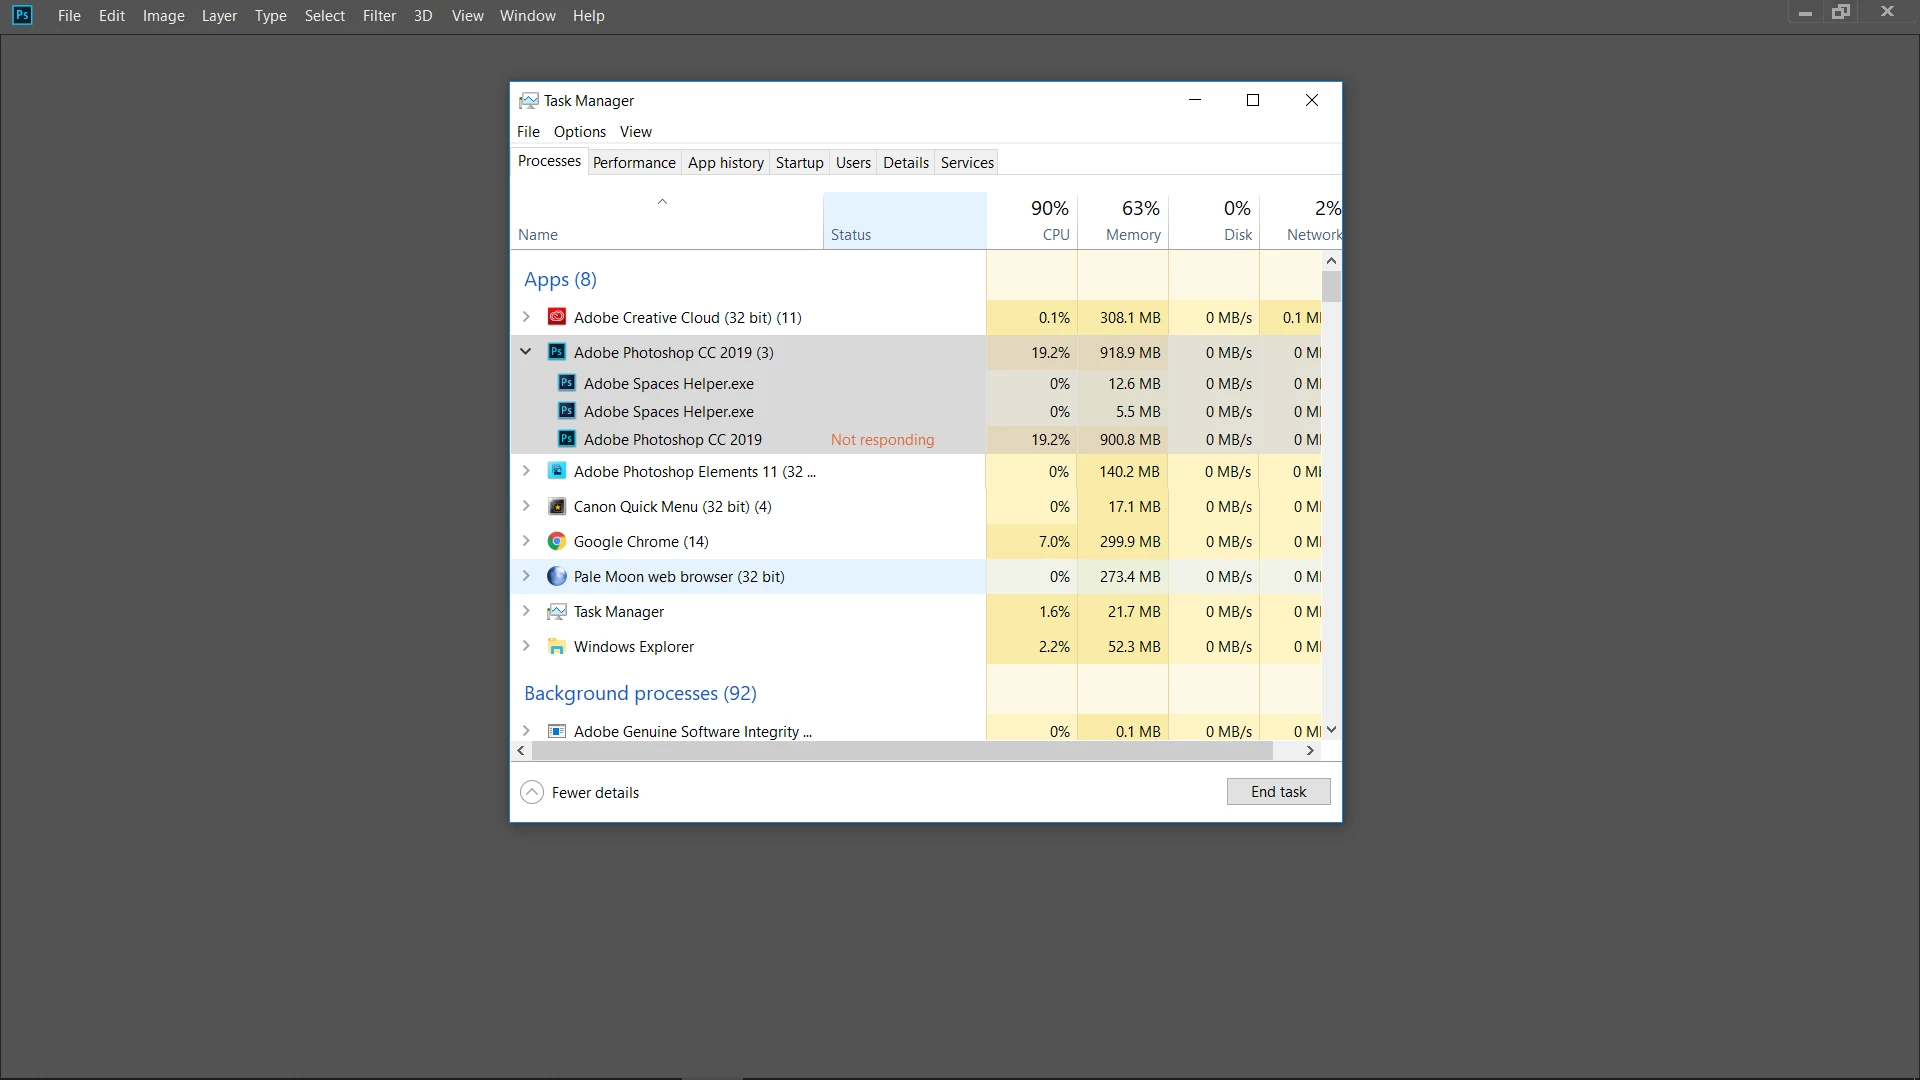Open the Startup tab
Screen dimensions: 1920x1080
click(x=799, y=162)
